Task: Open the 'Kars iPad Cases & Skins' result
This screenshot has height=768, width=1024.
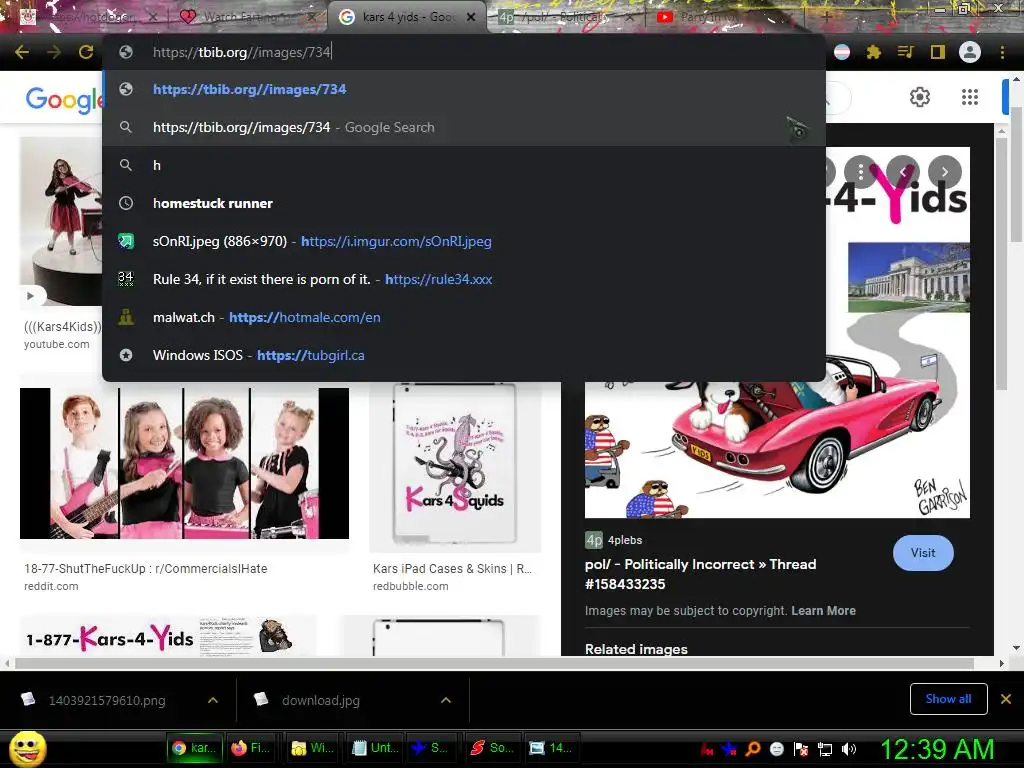Action: click(x=452, y=569)
